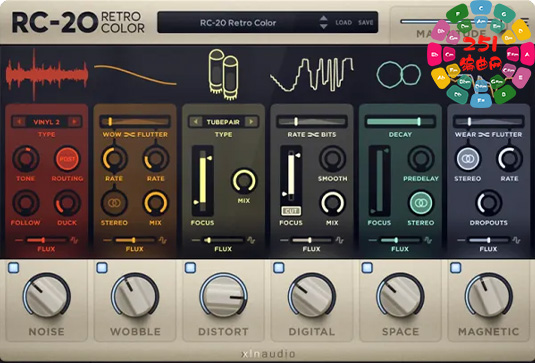Click the large DIGITAL amount knob
The image size is (535, 363).
click(312, 296)
